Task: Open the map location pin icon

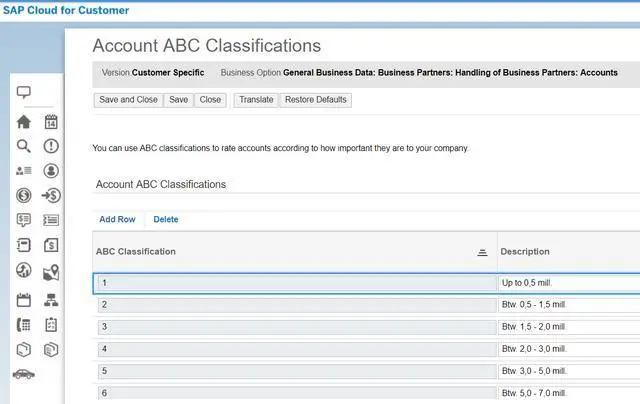Action: [x=51, y=272]
